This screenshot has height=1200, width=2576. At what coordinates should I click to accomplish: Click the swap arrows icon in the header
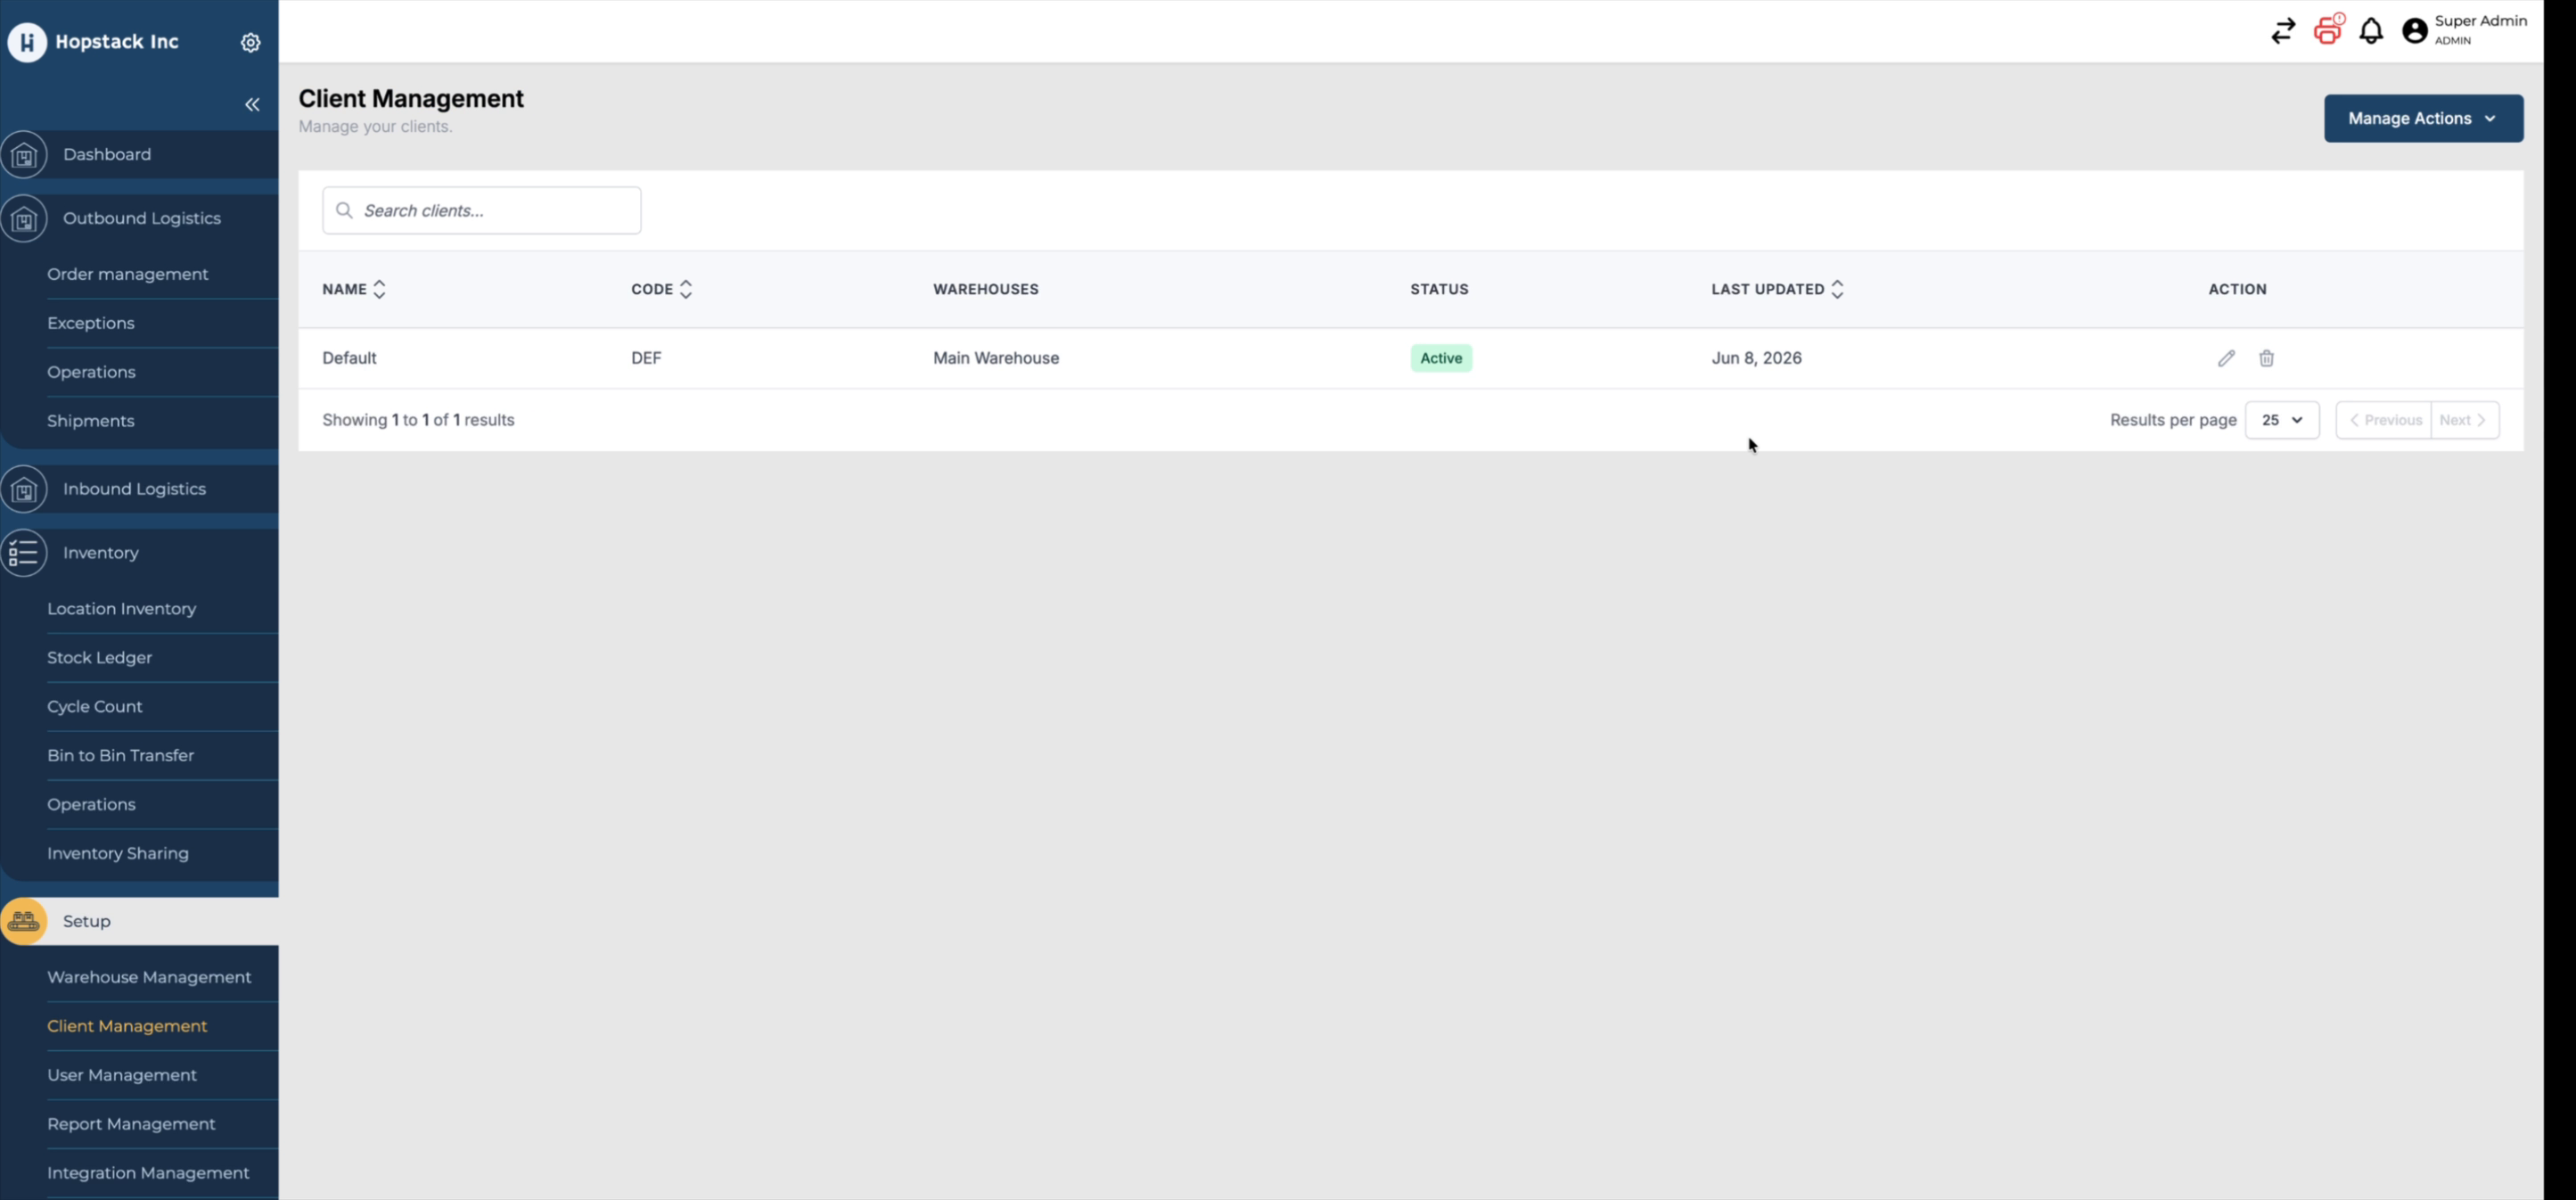coord(2283,31)
